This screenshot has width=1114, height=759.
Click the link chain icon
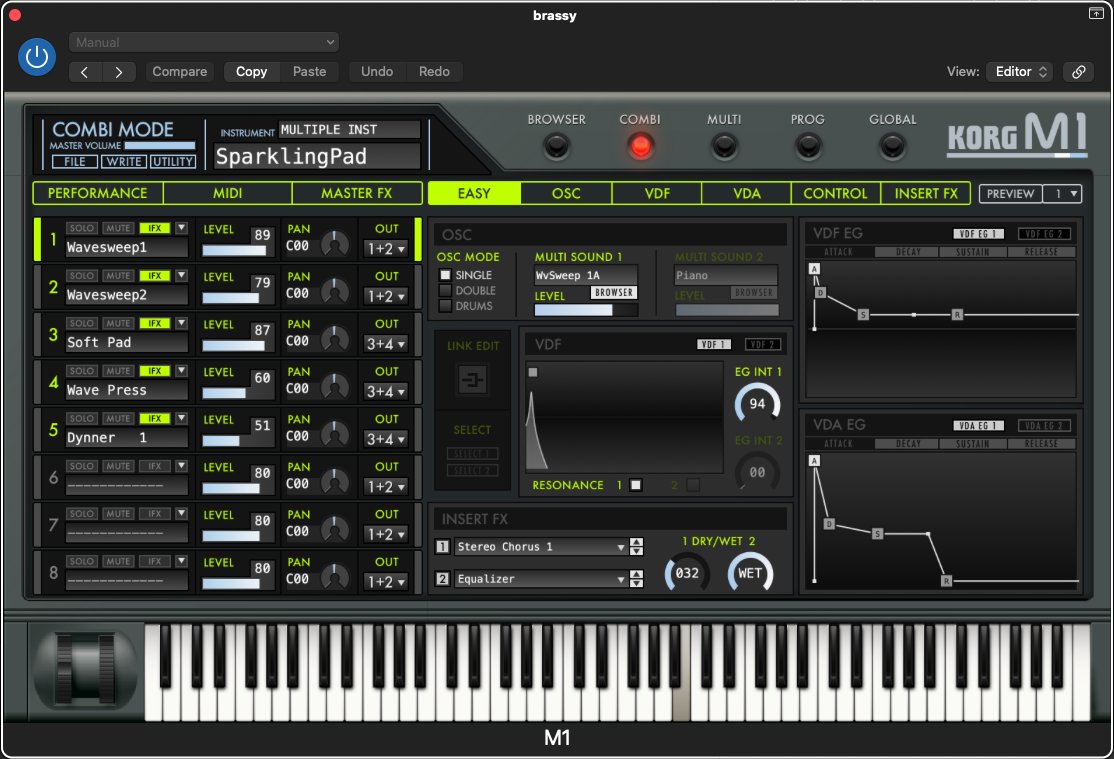click(x=1078, y=72)
